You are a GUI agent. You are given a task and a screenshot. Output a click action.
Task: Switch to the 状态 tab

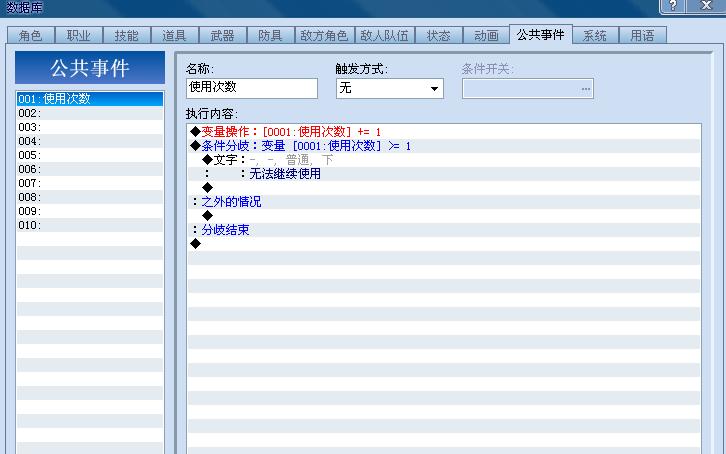click(x=438, y=36)
